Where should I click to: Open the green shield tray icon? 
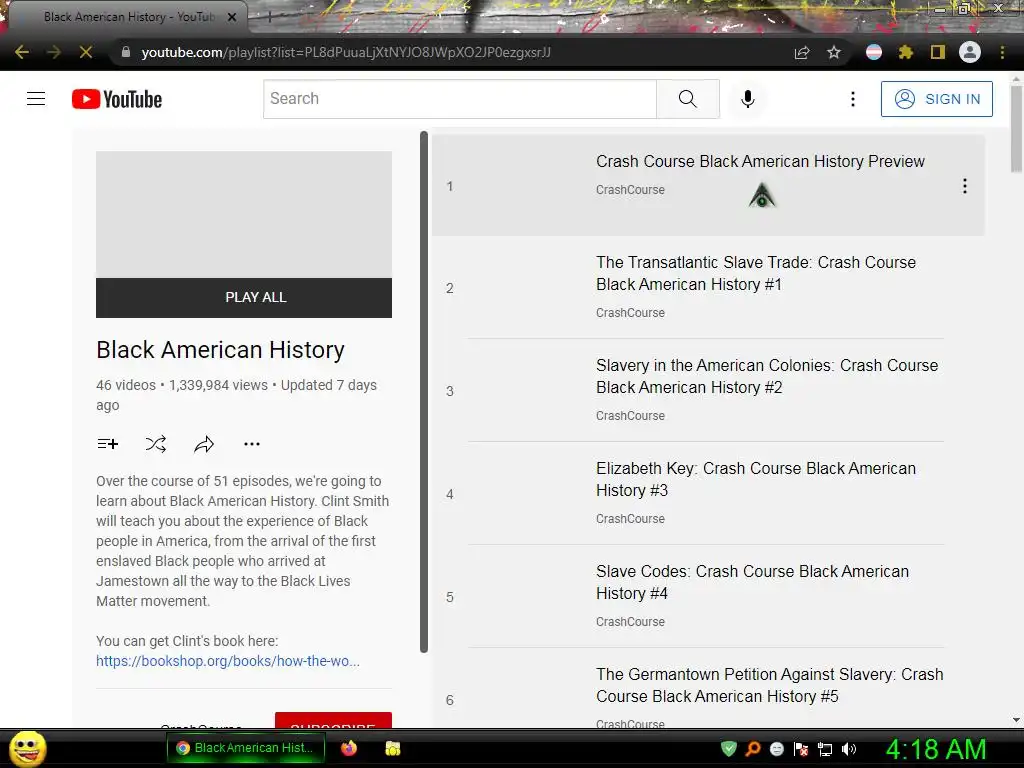[729, 748]
